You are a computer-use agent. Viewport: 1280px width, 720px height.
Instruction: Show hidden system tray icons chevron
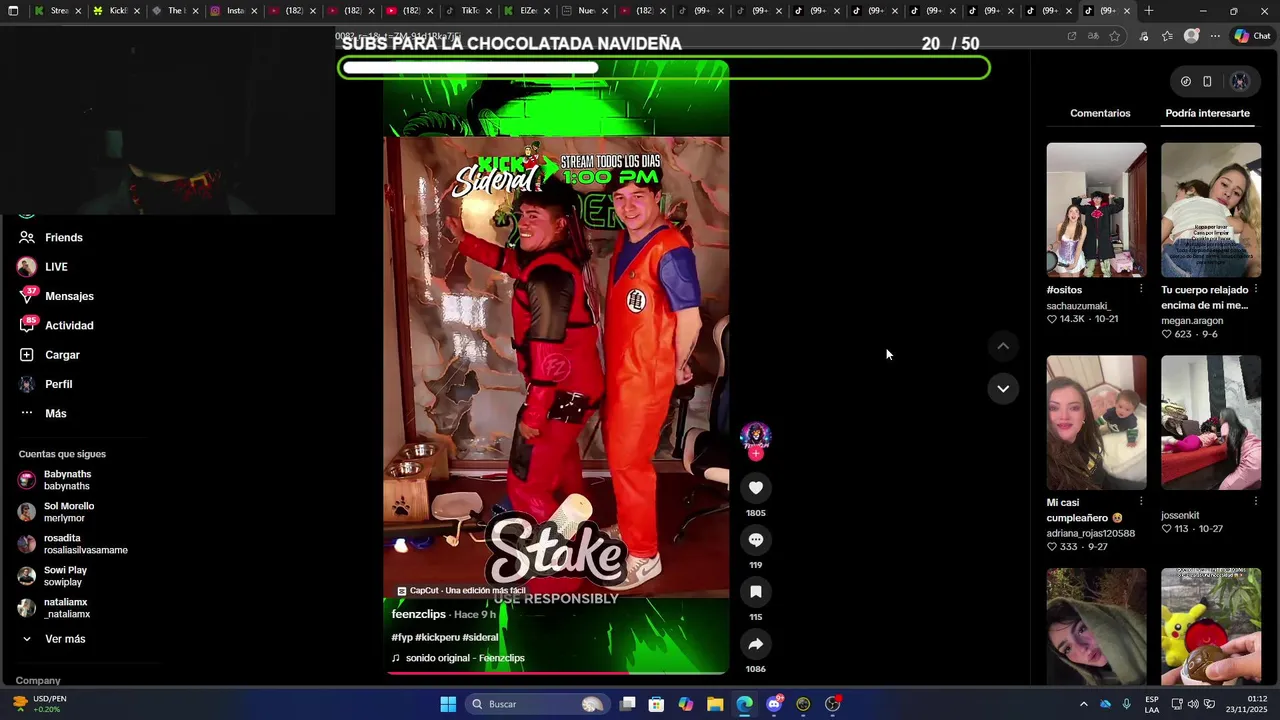pyautogui.click(x=1083, y=704)
